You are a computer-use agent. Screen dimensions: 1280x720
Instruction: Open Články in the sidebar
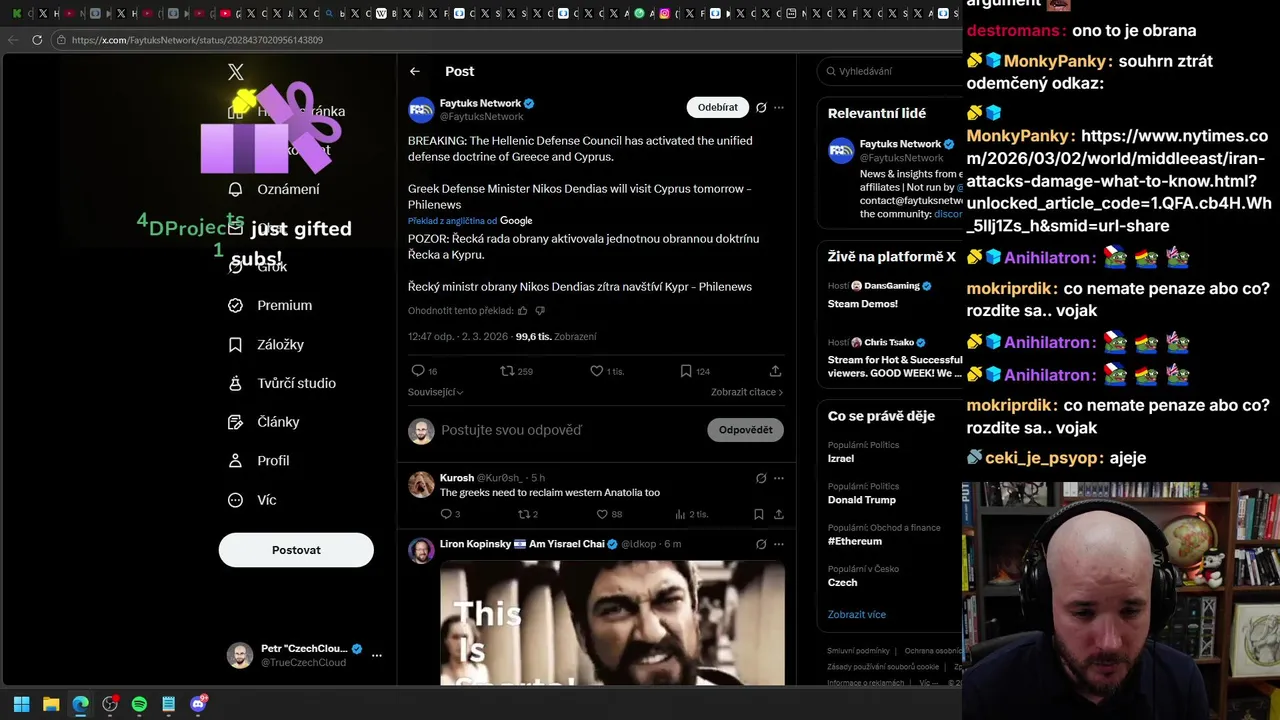click(x=264, y=422)
